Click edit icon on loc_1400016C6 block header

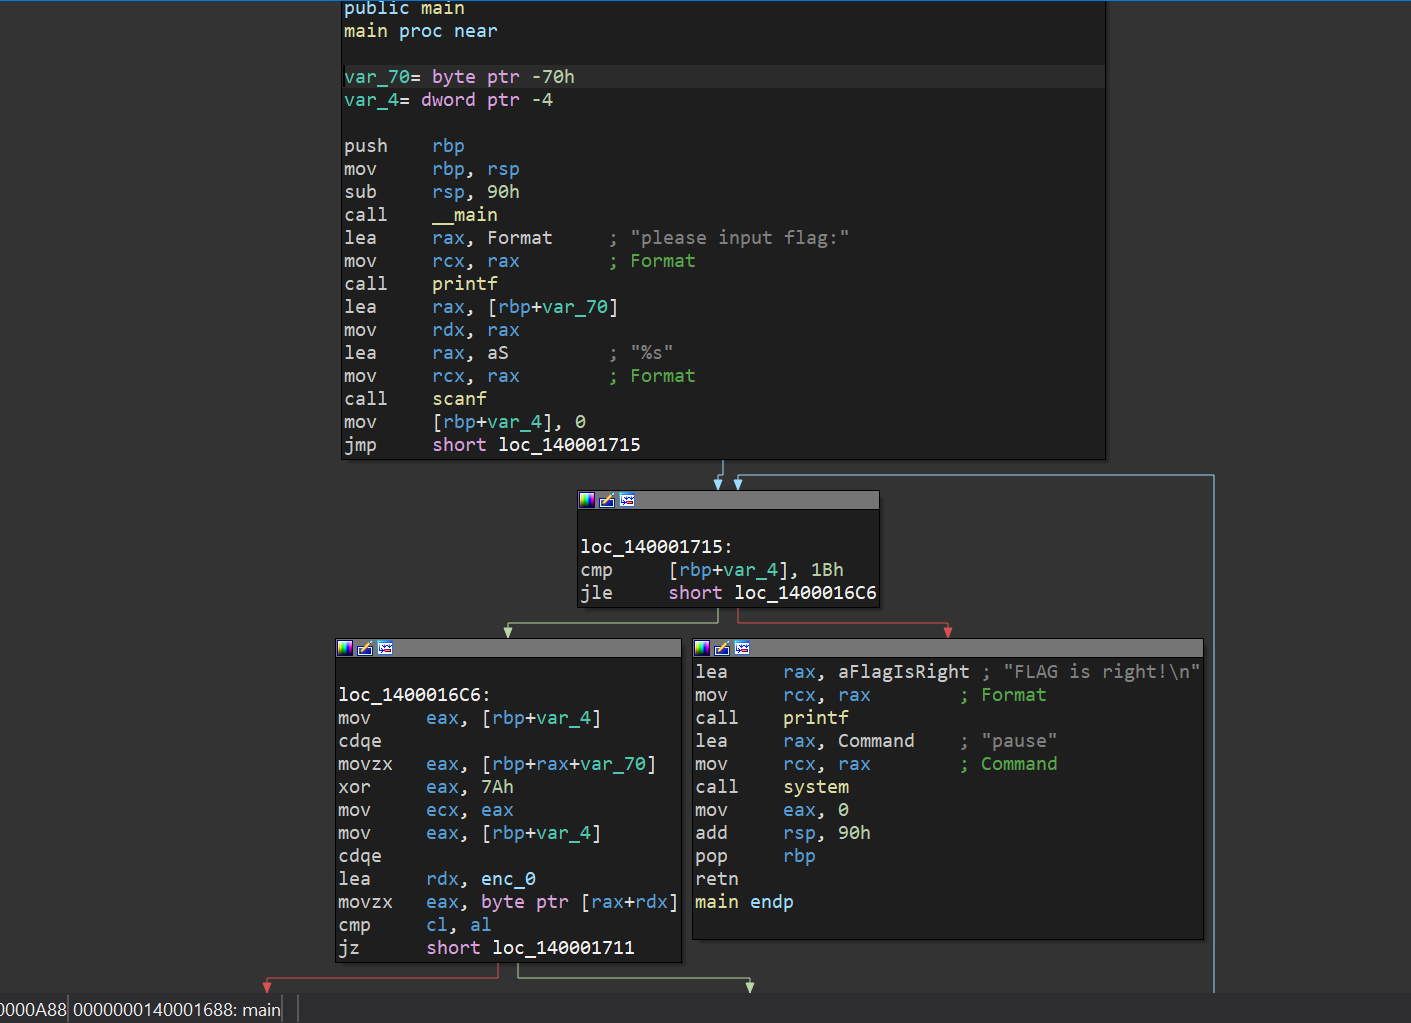(365, 648)
